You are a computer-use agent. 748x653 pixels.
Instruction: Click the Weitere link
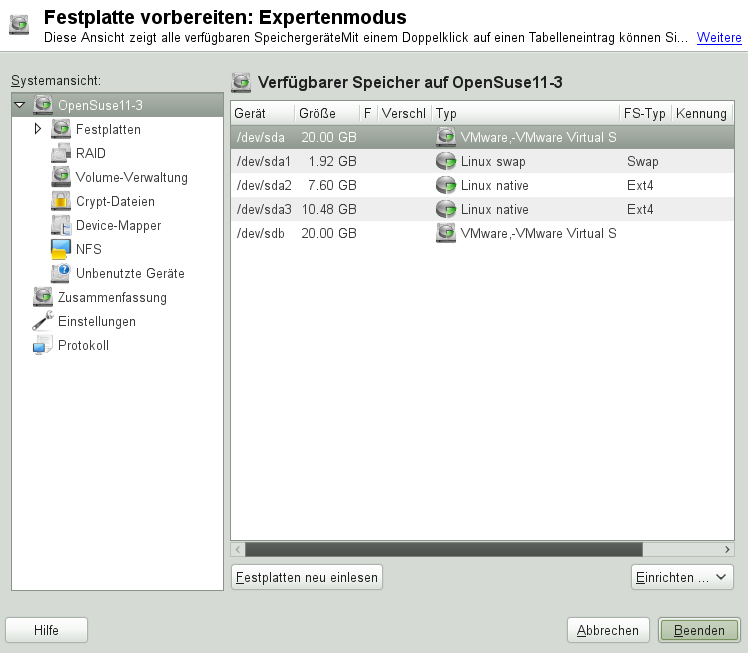[719, 37]
